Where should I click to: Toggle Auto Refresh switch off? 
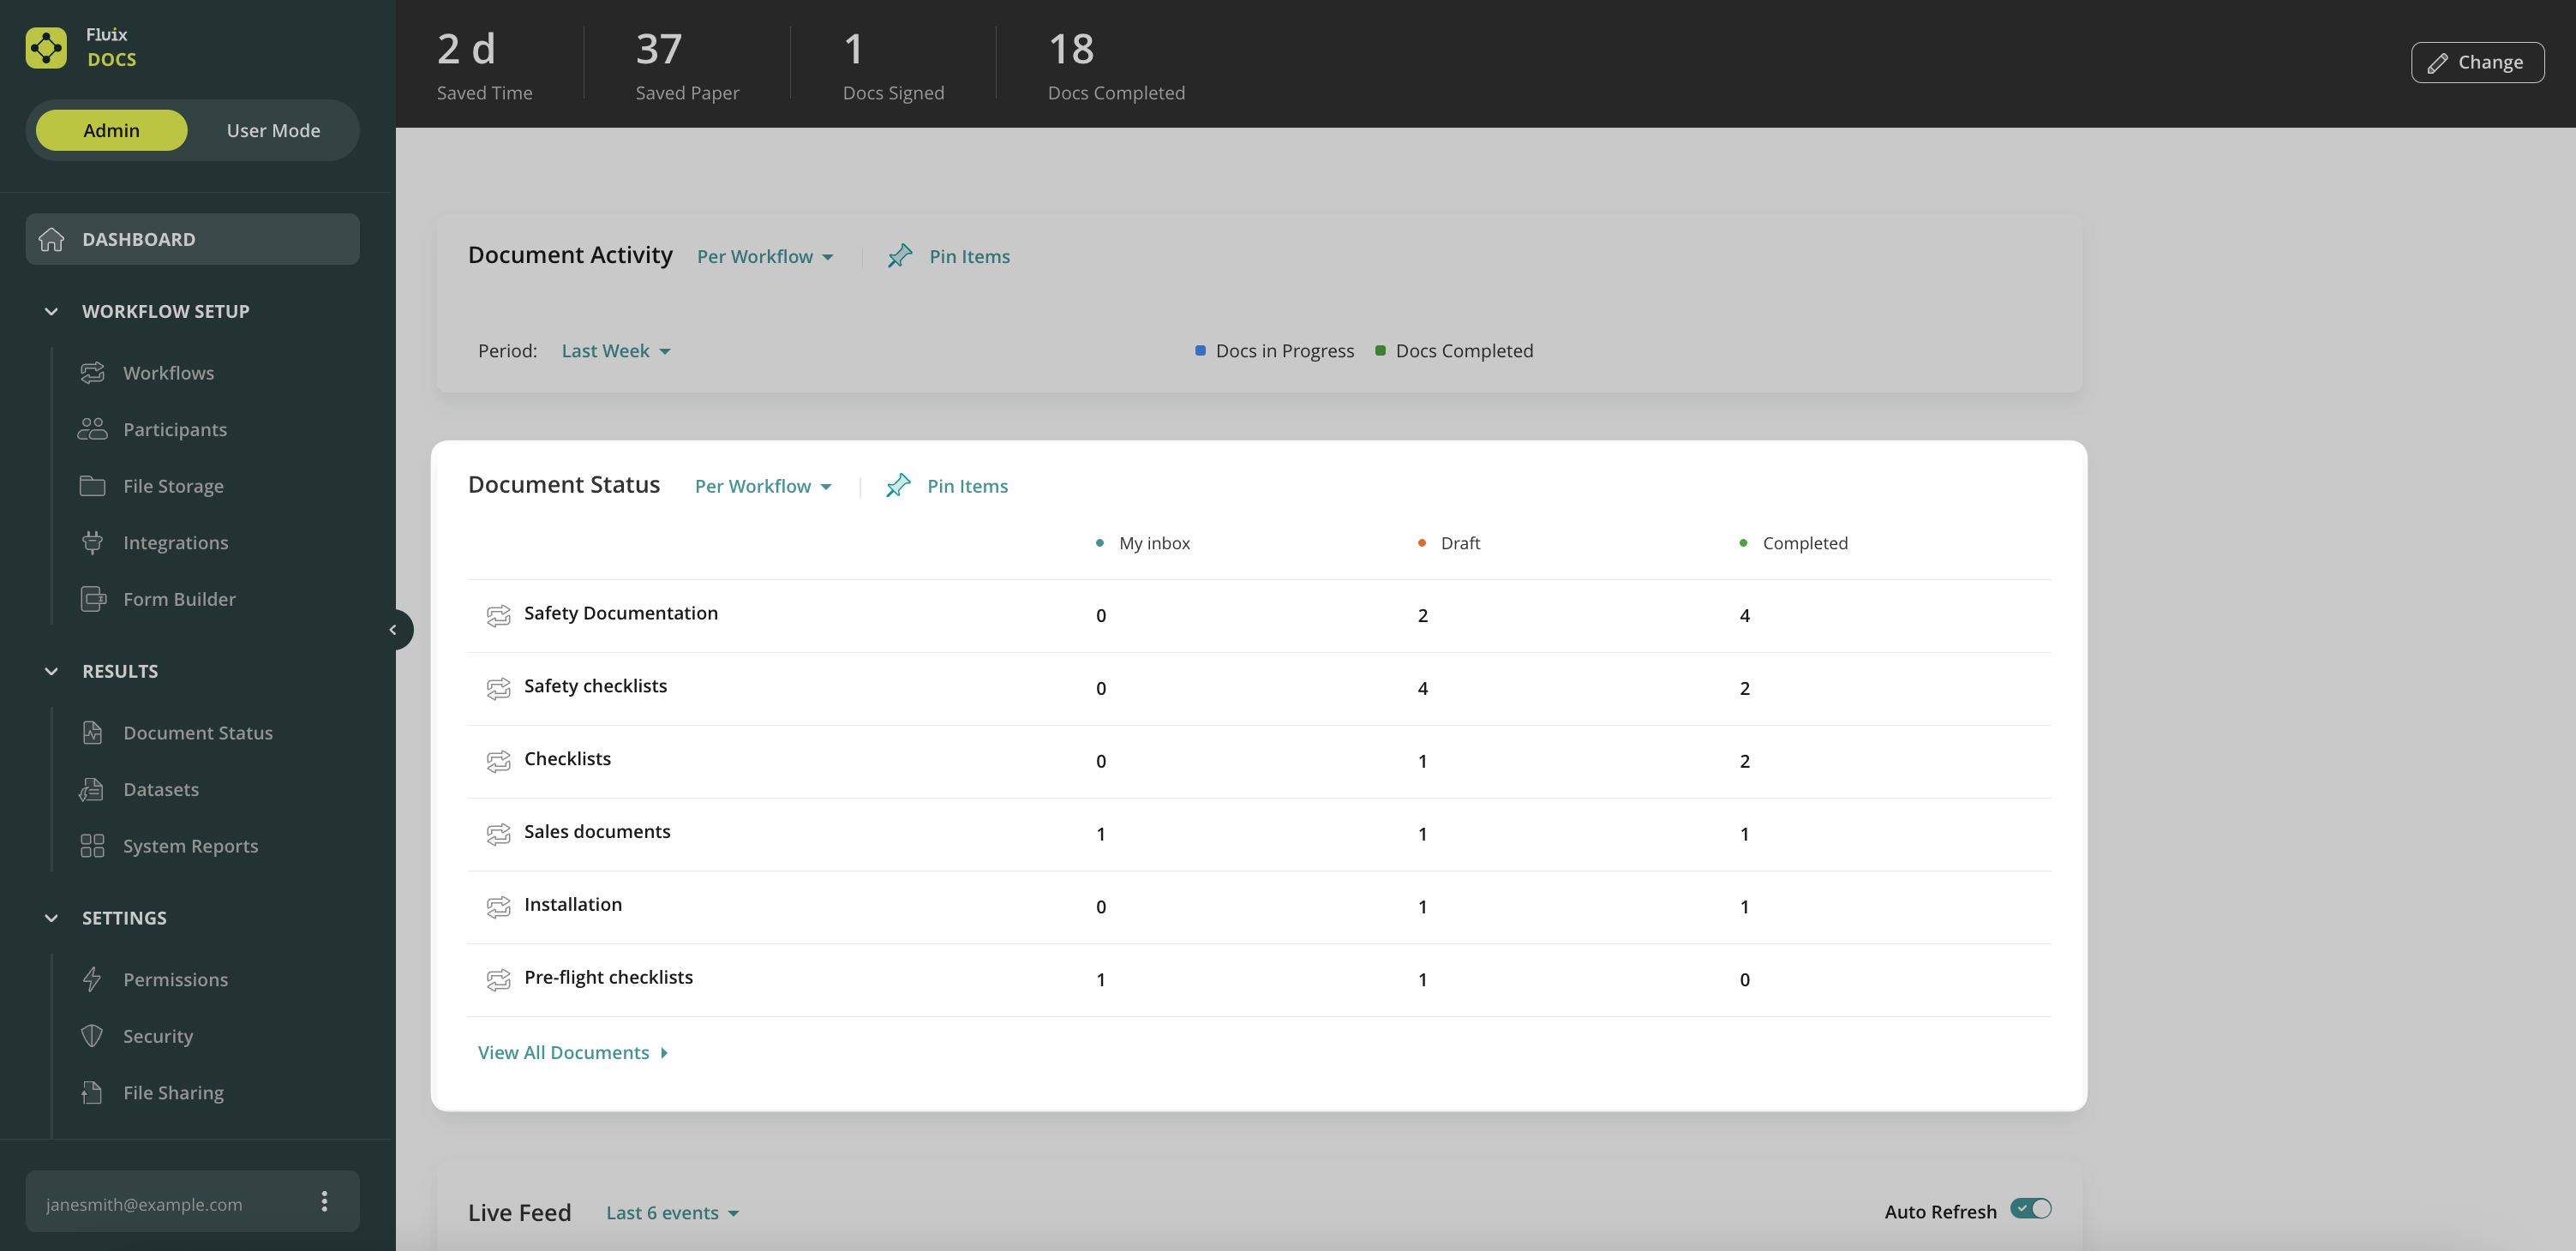2030,1209
